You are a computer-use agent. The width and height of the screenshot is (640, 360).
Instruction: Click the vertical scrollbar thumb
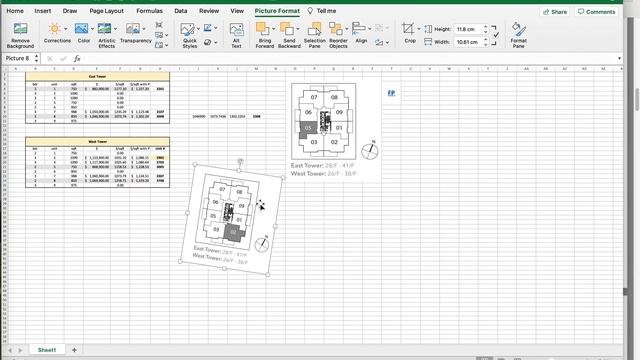(x=637, y=99)
